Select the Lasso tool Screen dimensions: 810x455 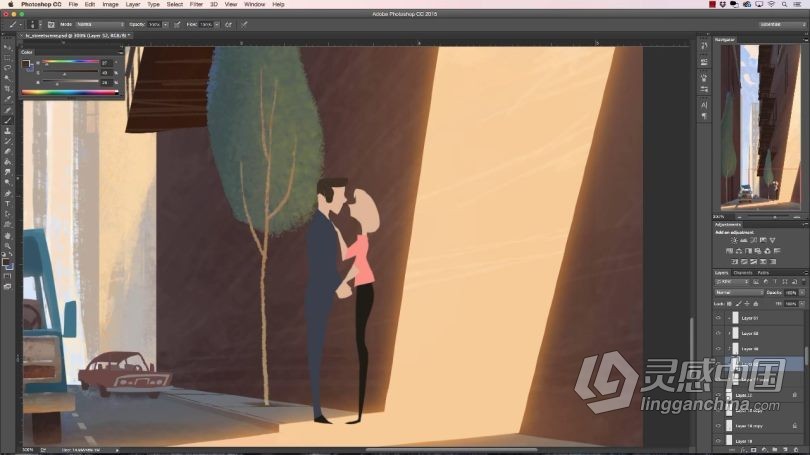(x=7, y=68)
